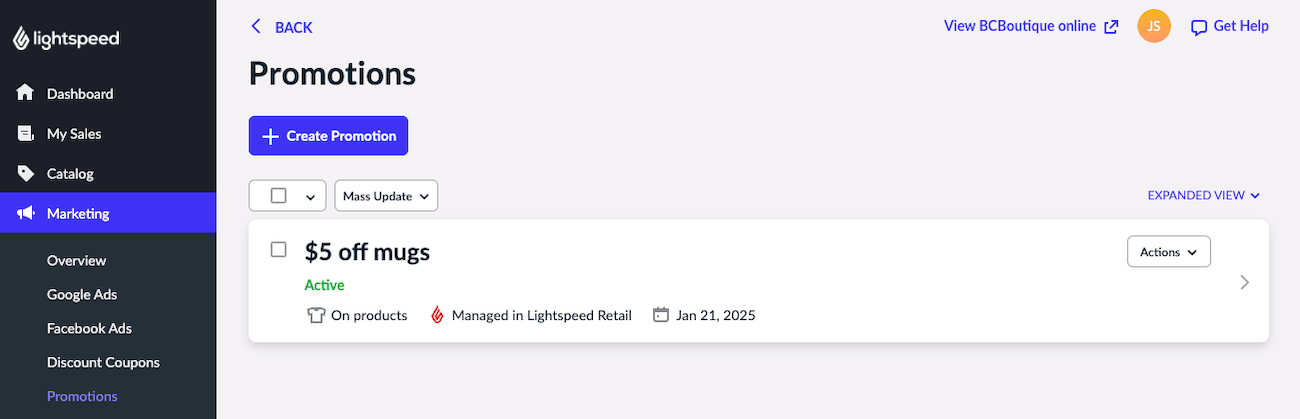Open promotion details with right chevron arrow
The image size is (1300, 419).
pyautogui.click(x=1245, y=282)
